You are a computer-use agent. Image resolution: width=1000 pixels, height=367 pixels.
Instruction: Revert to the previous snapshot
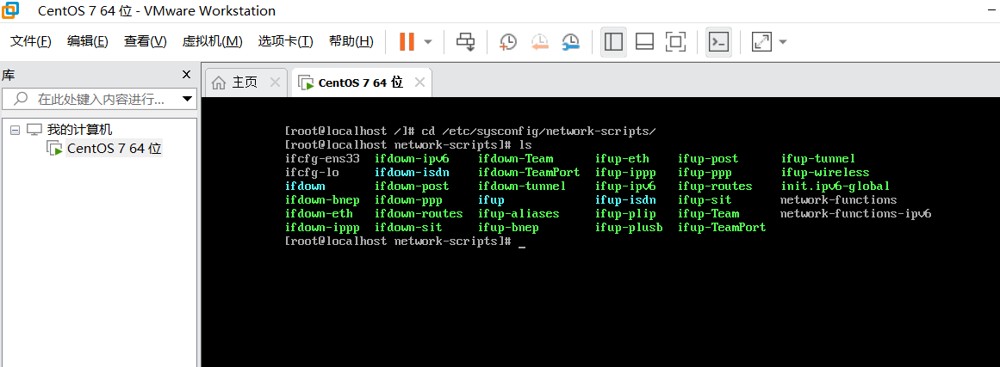click(540, 42)
